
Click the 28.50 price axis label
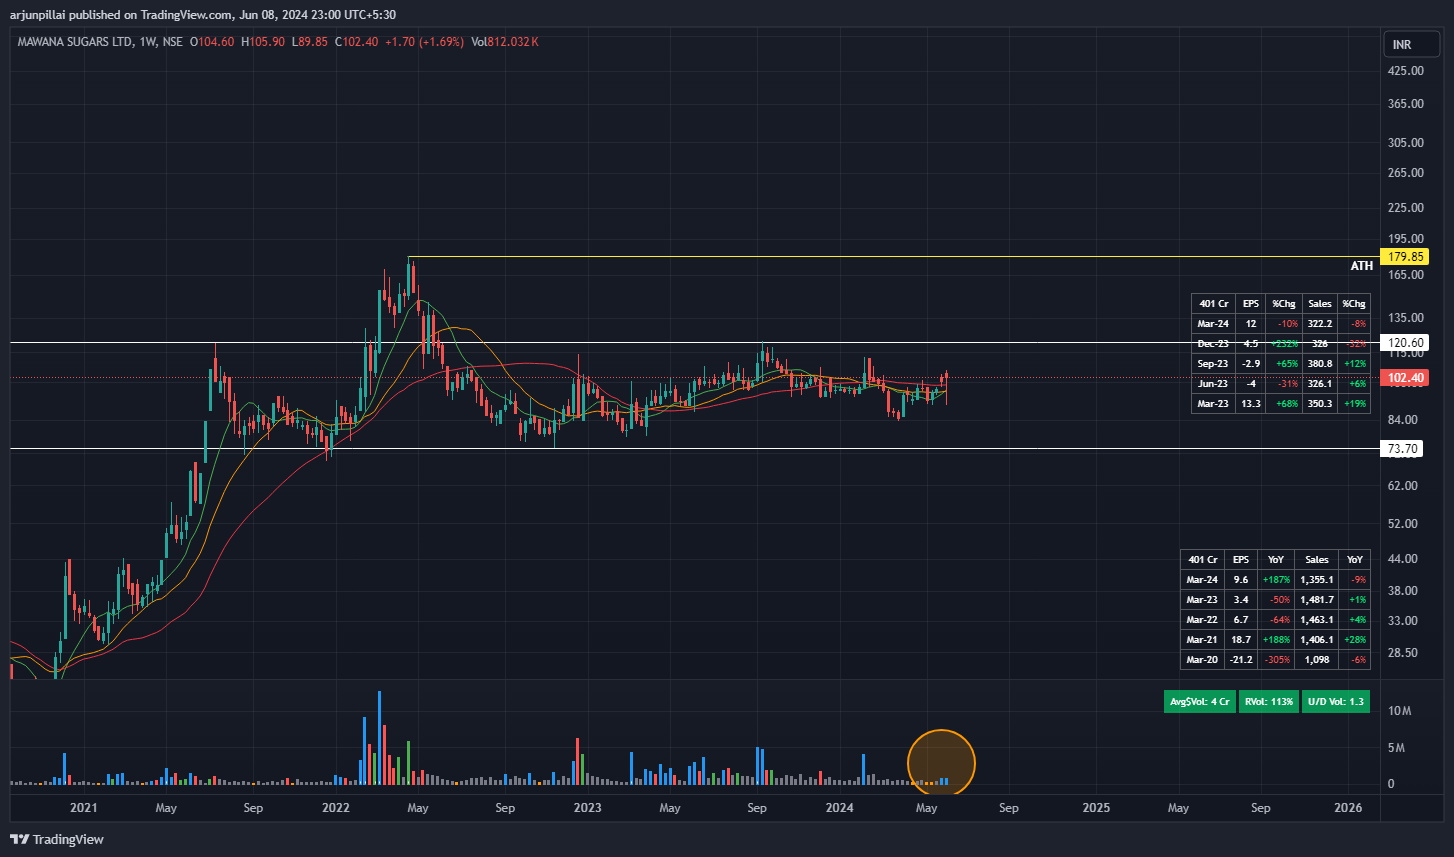click(x=1402, y=653)
